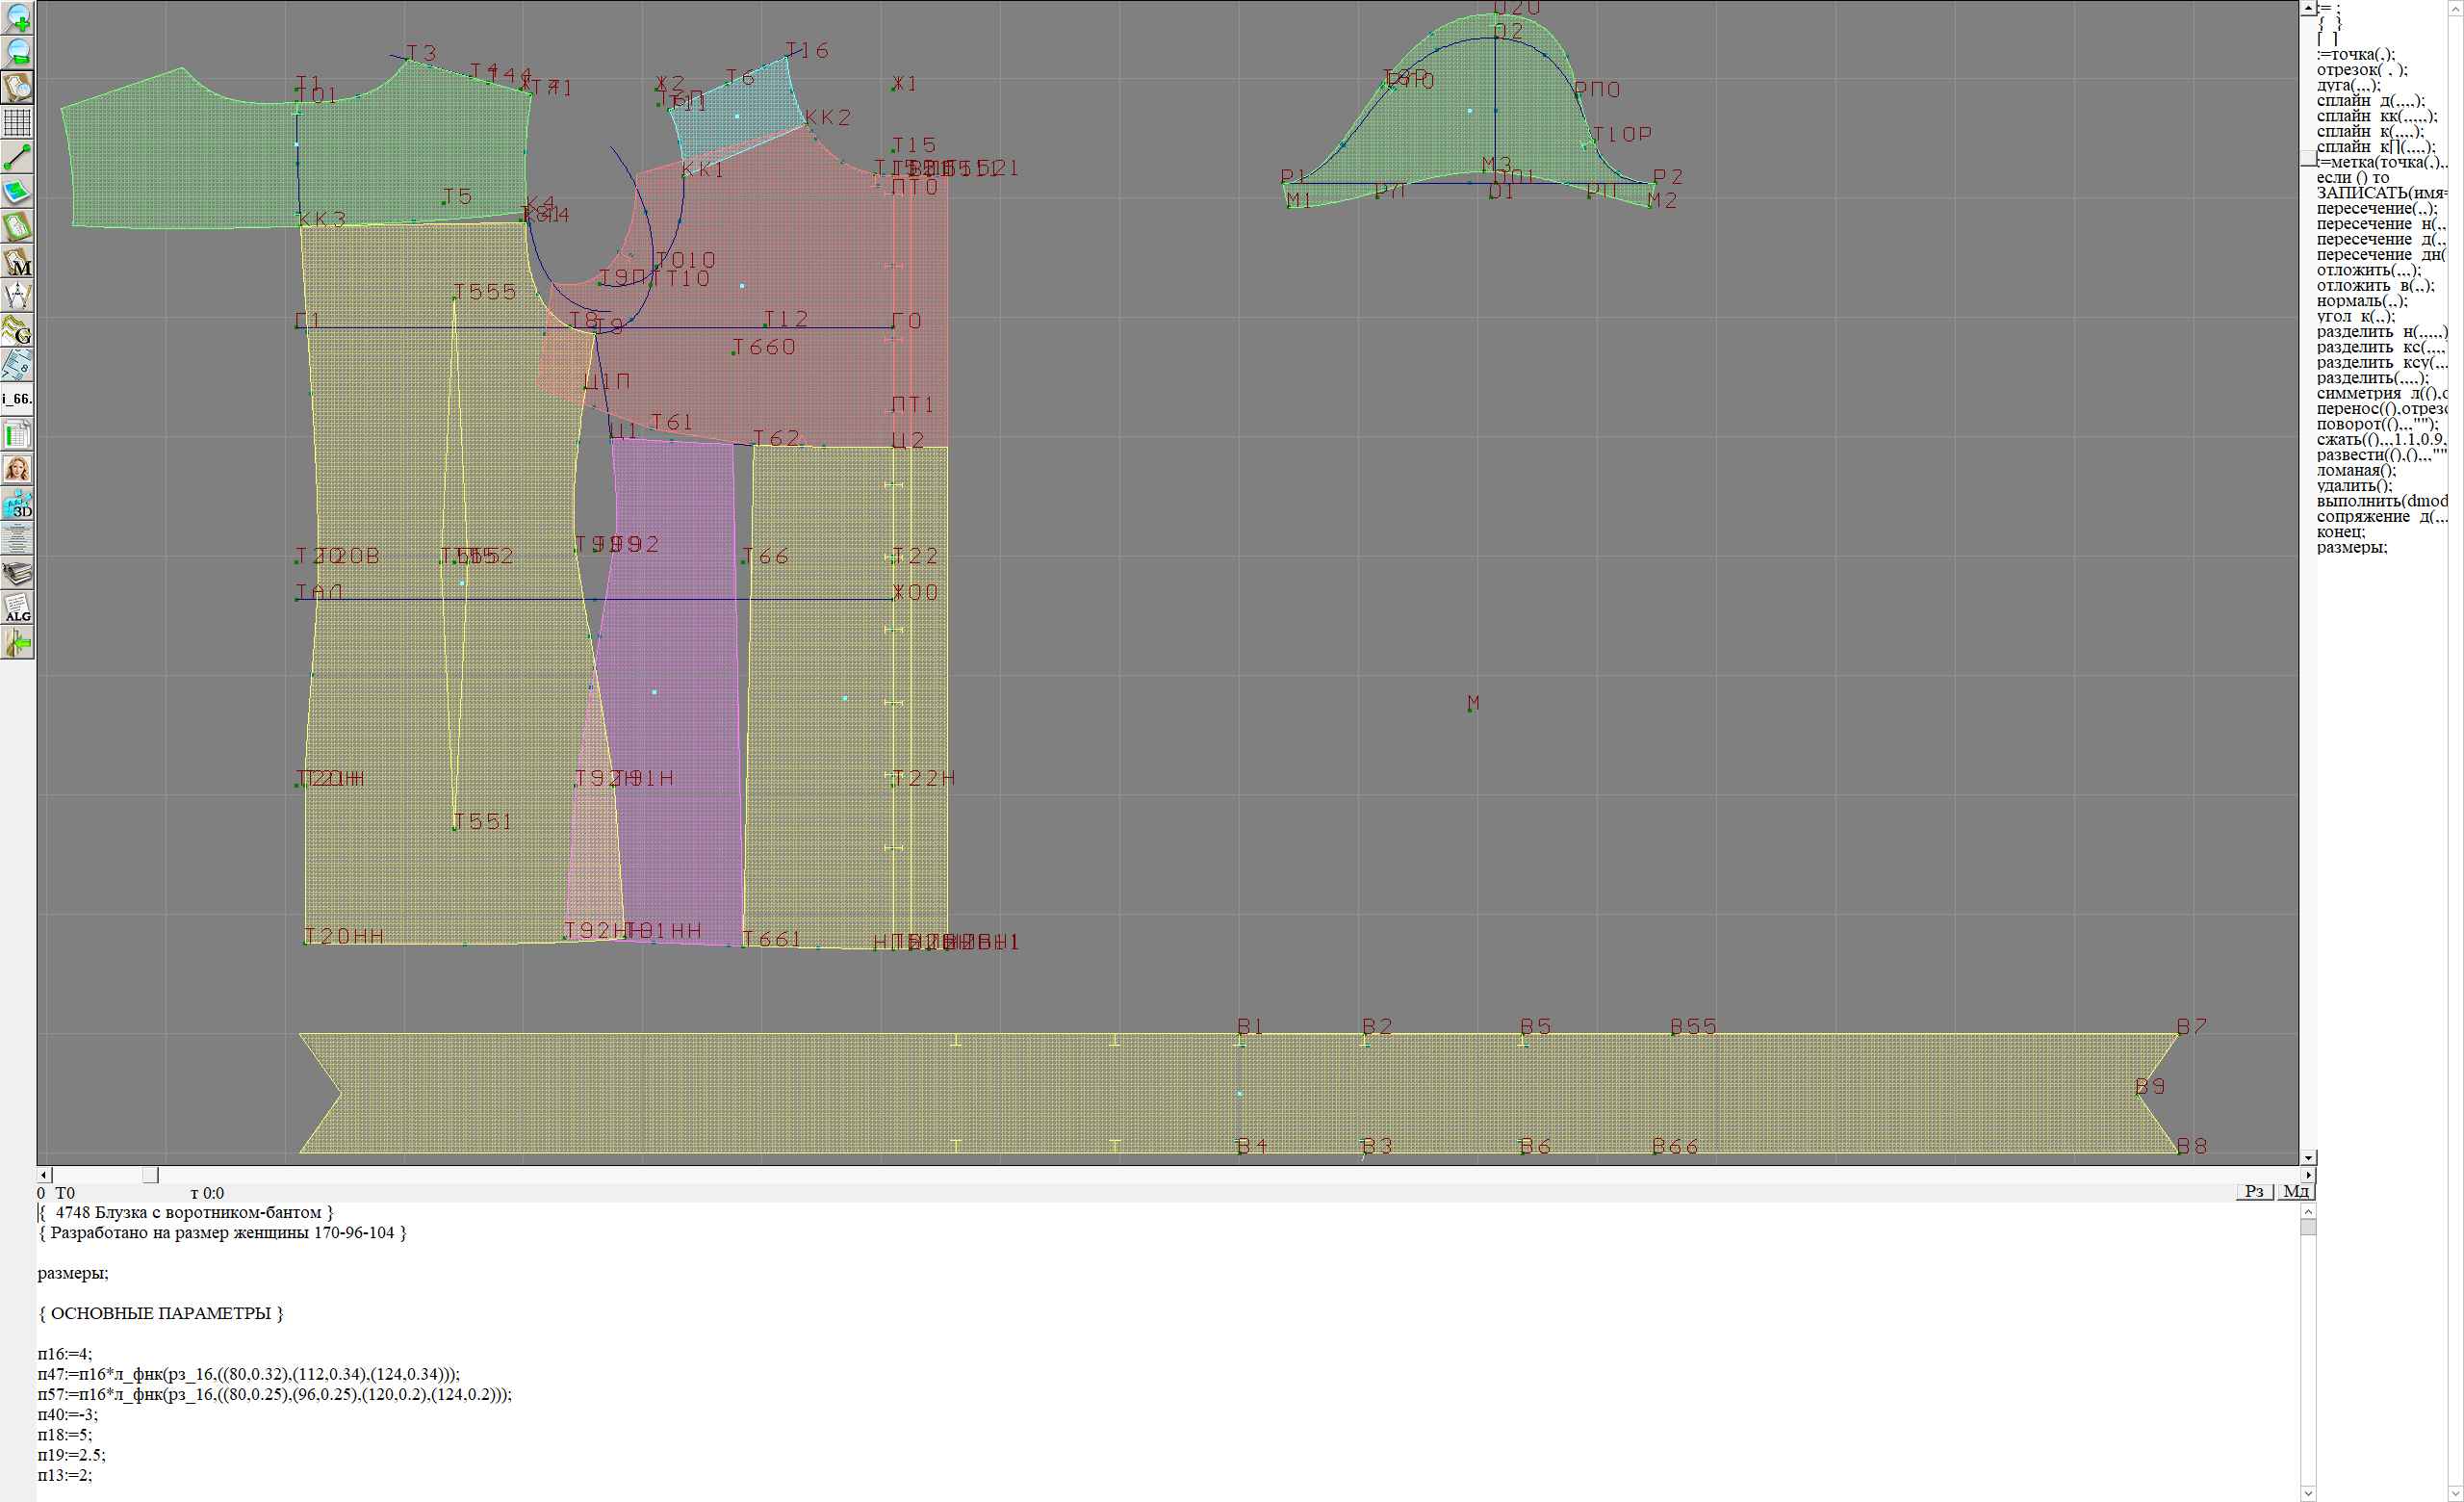Launch the 3D view icon
The image size is (2464, 1502).
17,503
